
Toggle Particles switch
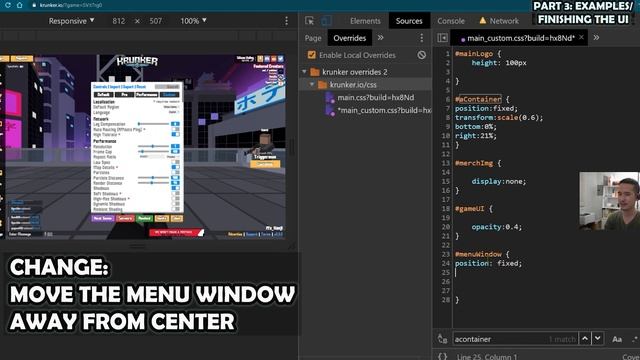pos(176,172)
